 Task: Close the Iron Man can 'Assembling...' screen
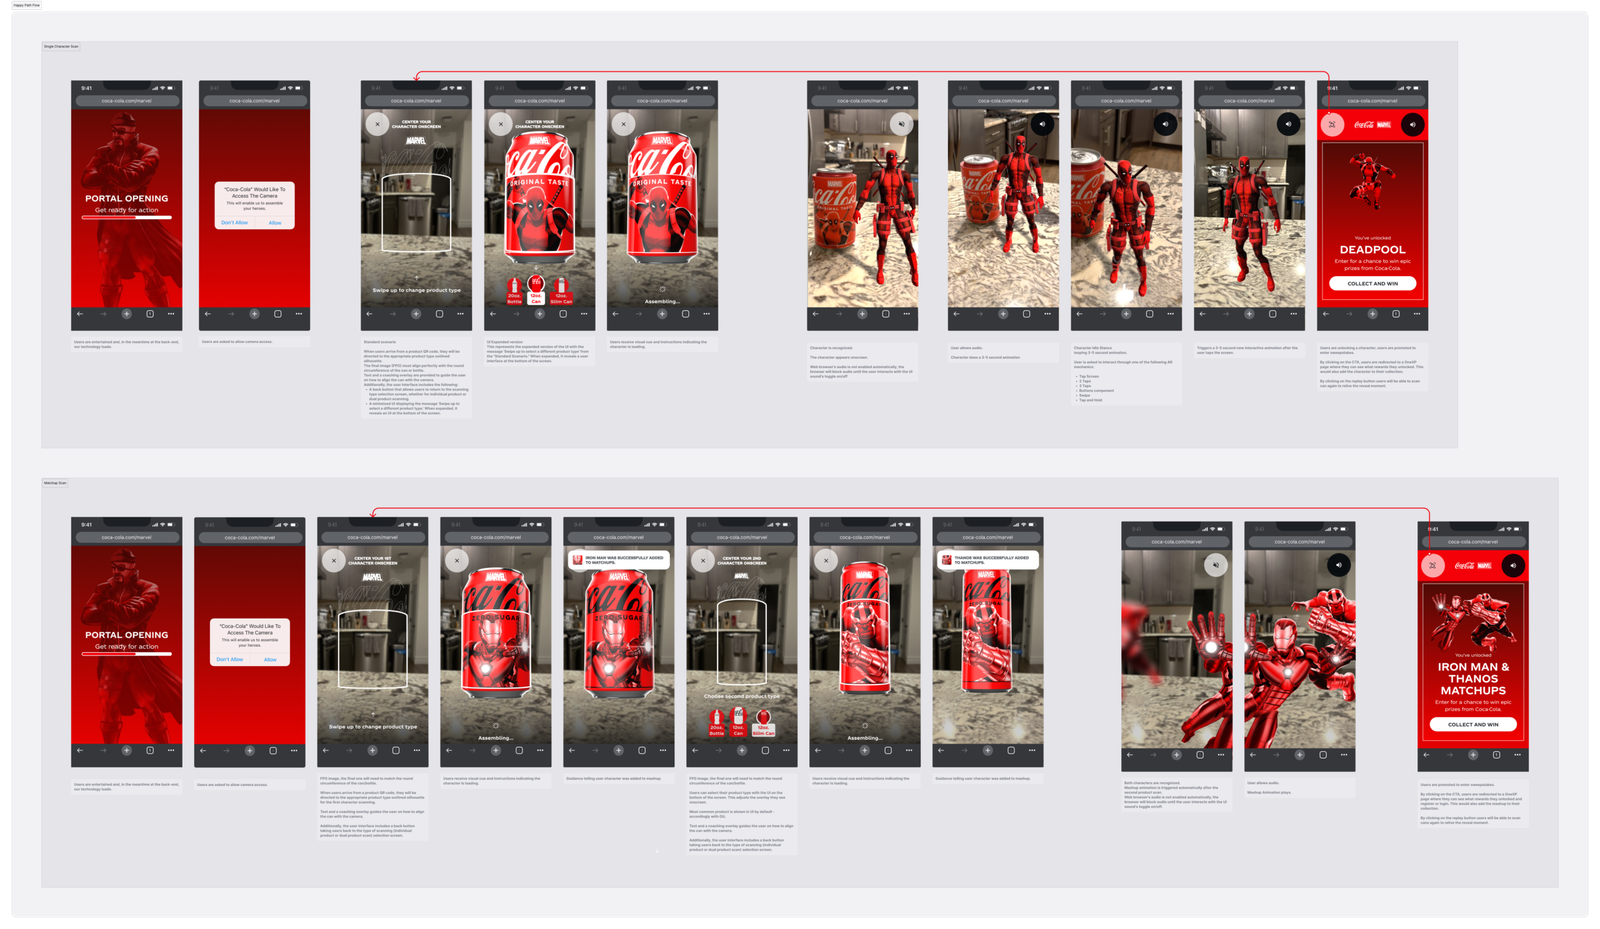(x=457, y=561)
